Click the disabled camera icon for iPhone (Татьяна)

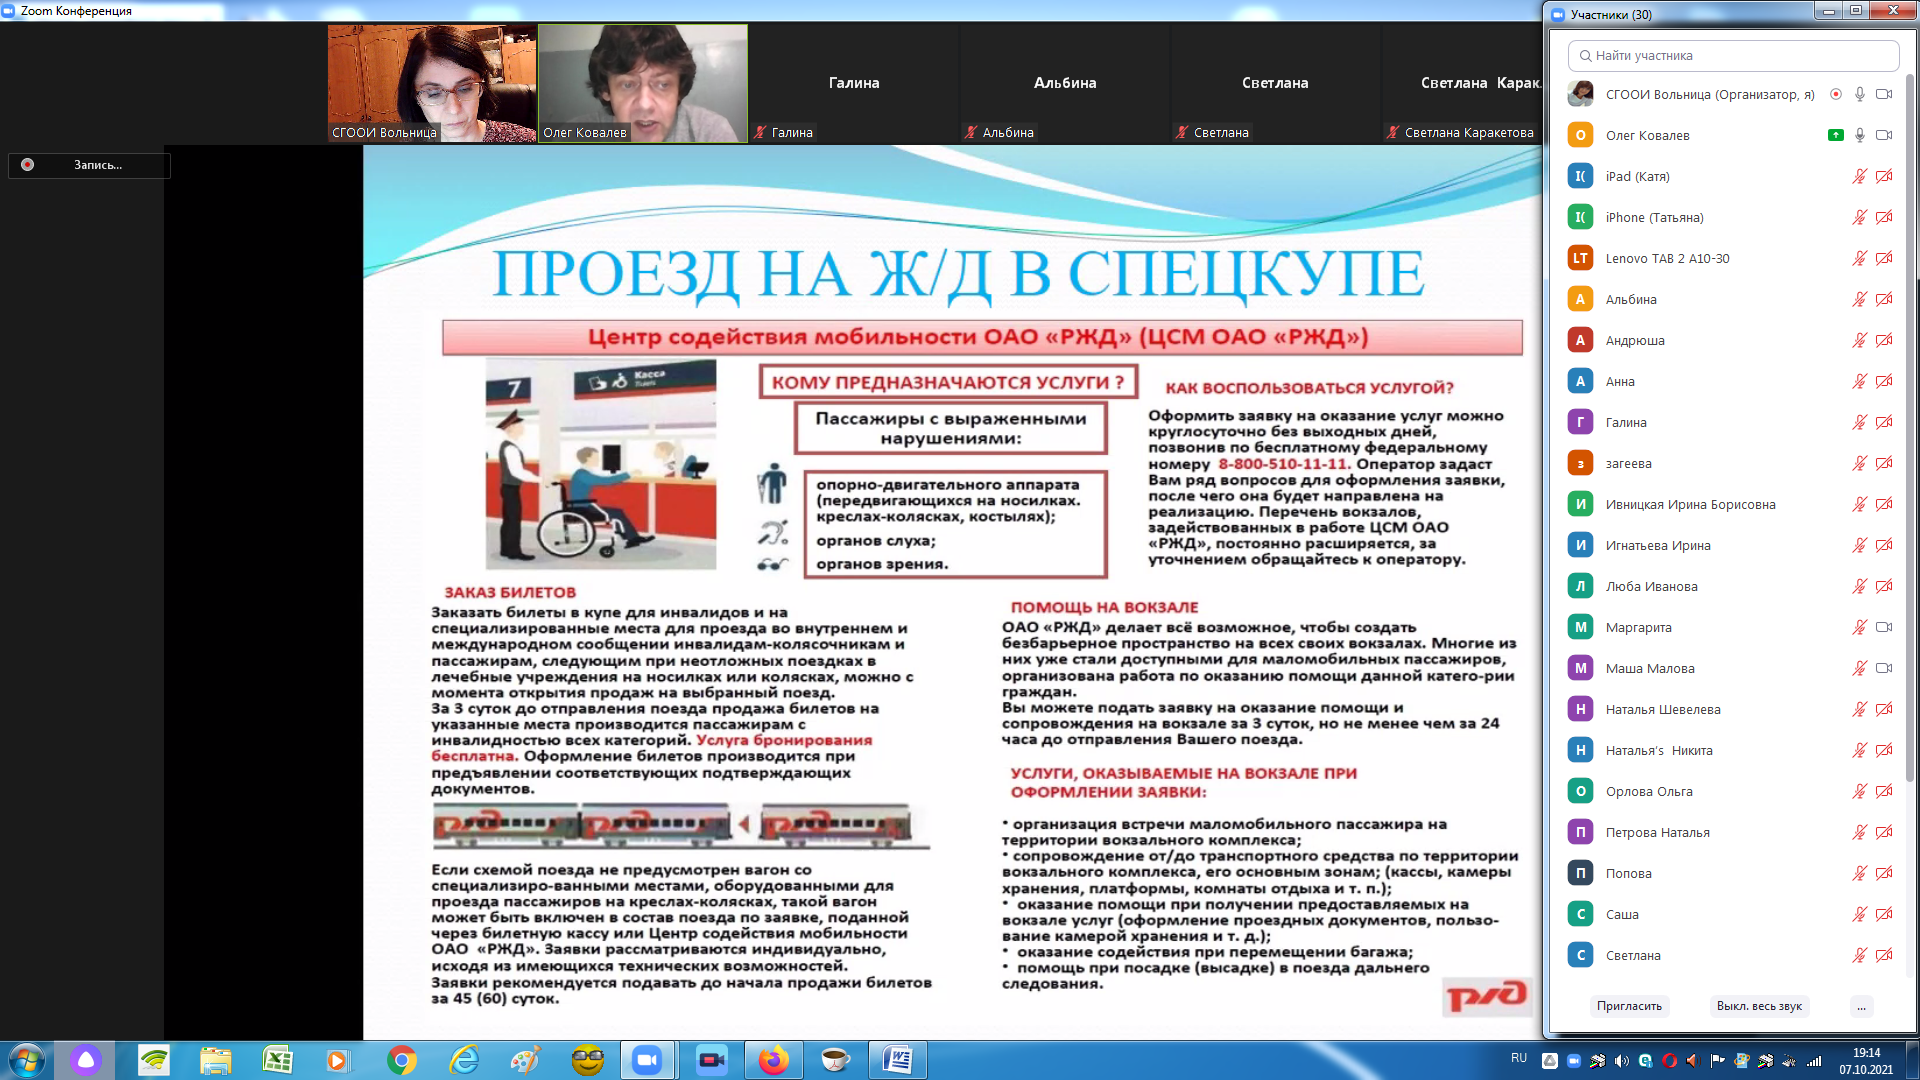point(1884,217)
